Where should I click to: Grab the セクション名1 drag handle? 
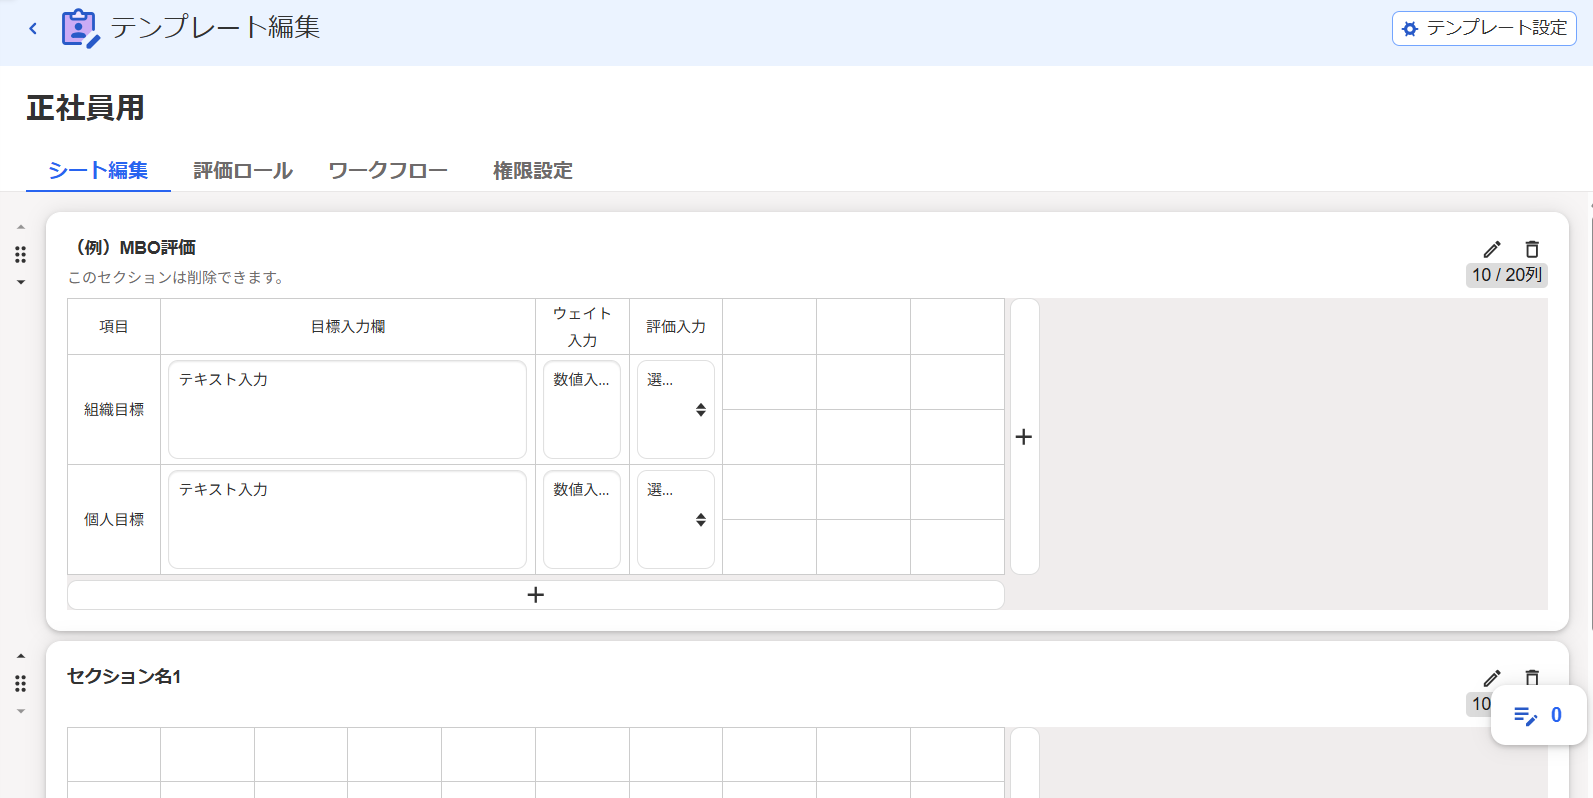21,684
